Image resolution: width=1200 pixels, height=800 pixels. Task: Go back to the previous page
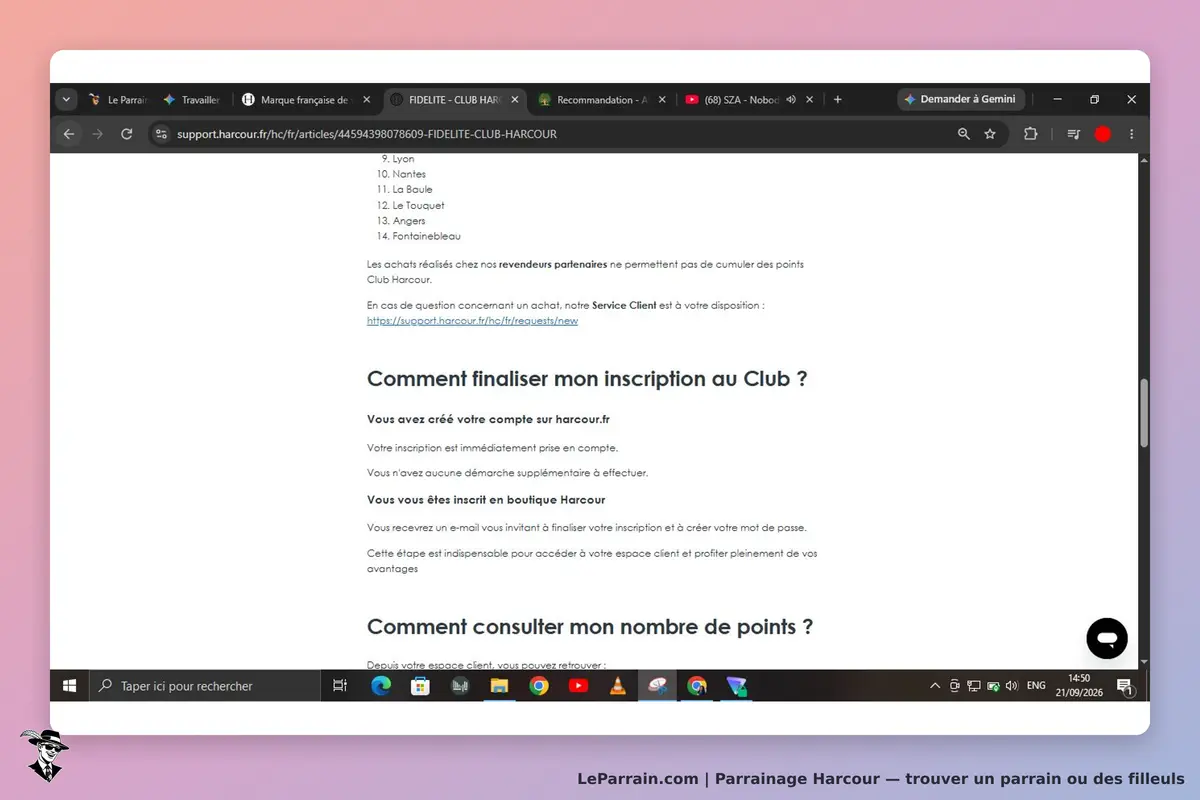(69, 134)
